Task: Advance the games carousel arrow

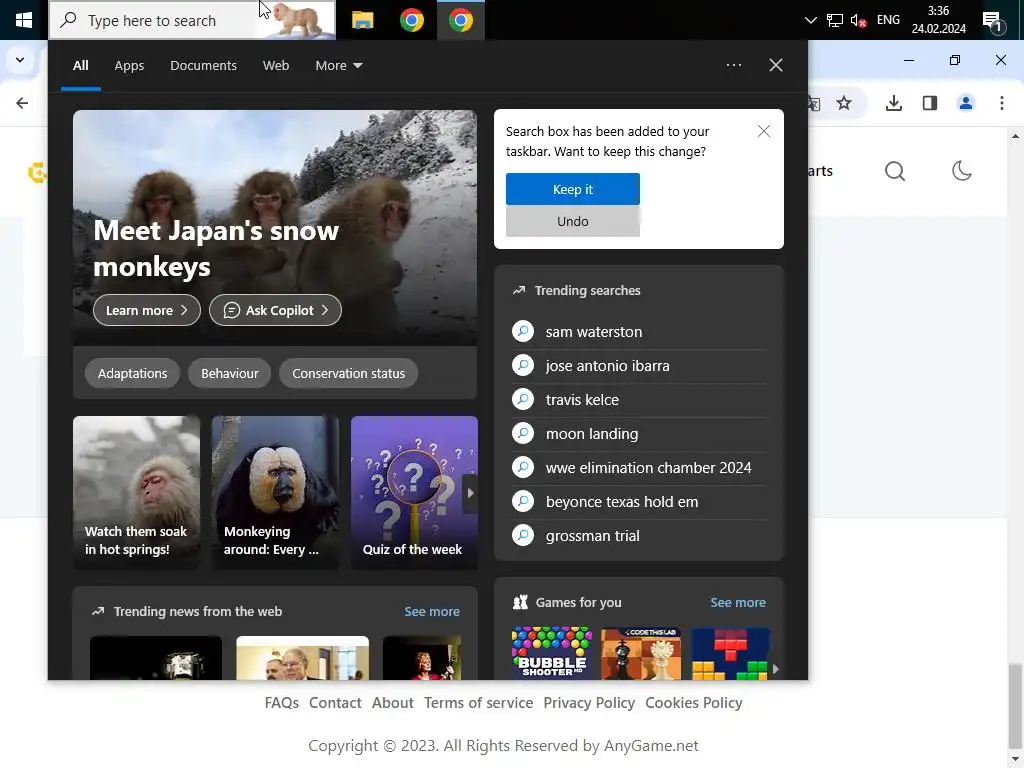Action: [x=776, y=669]
